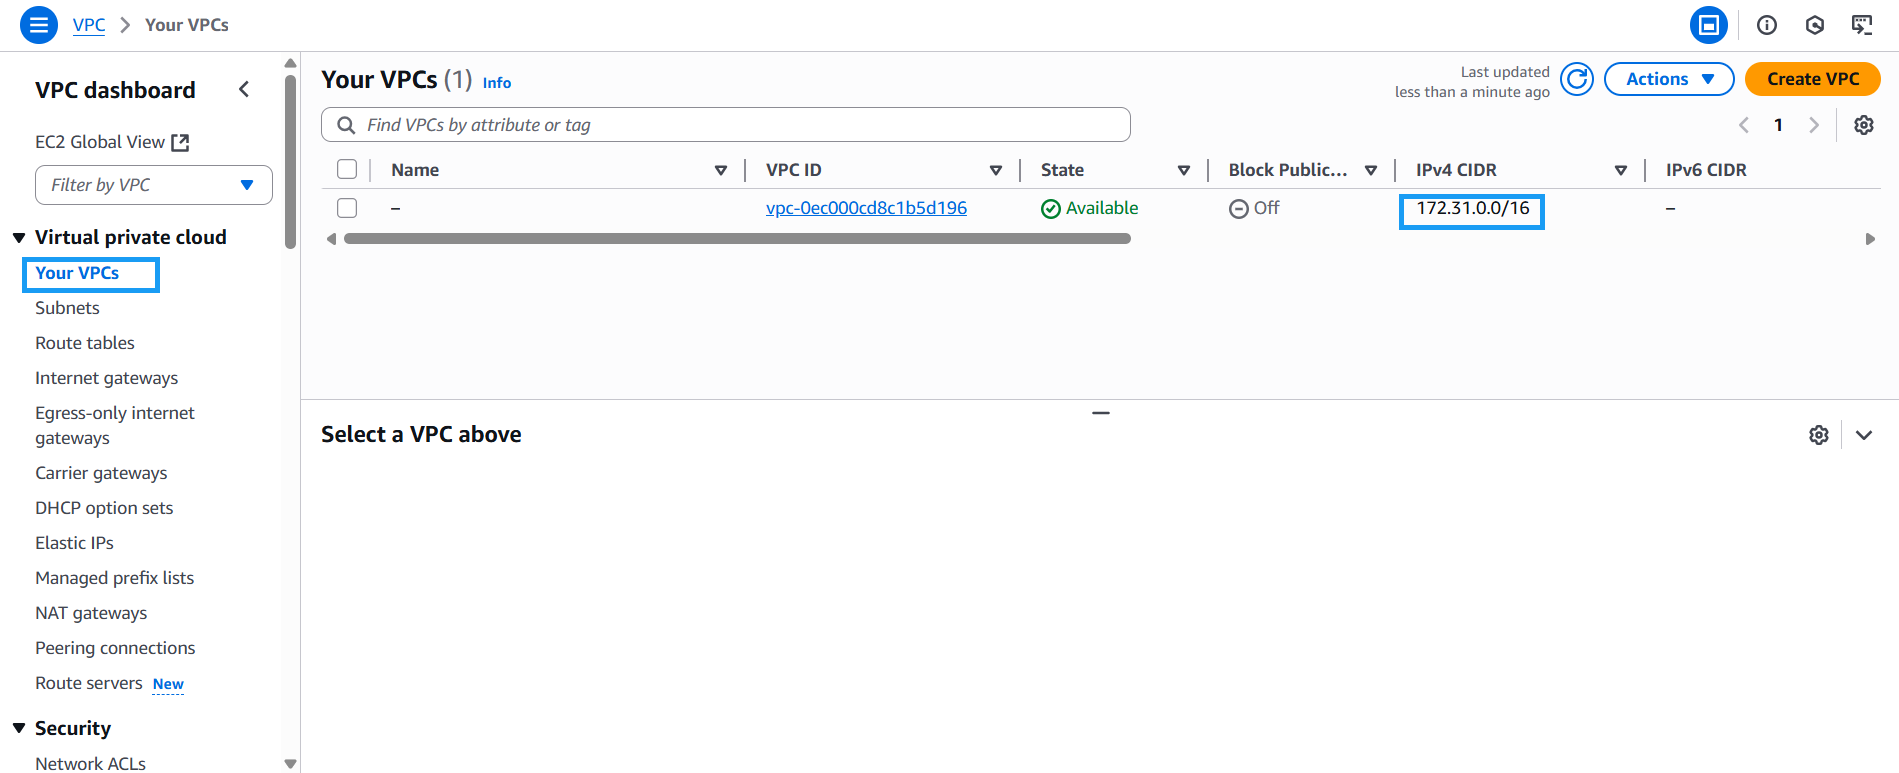Open NAT gateways in sidebar

tap(91, 613)
